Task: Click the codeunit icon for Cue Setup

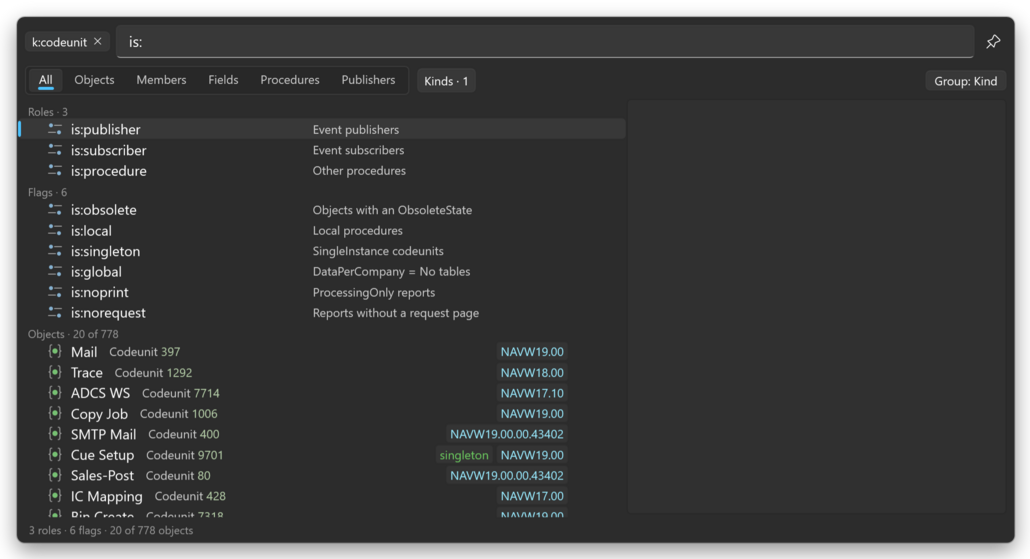Action: tap(55, 455)
